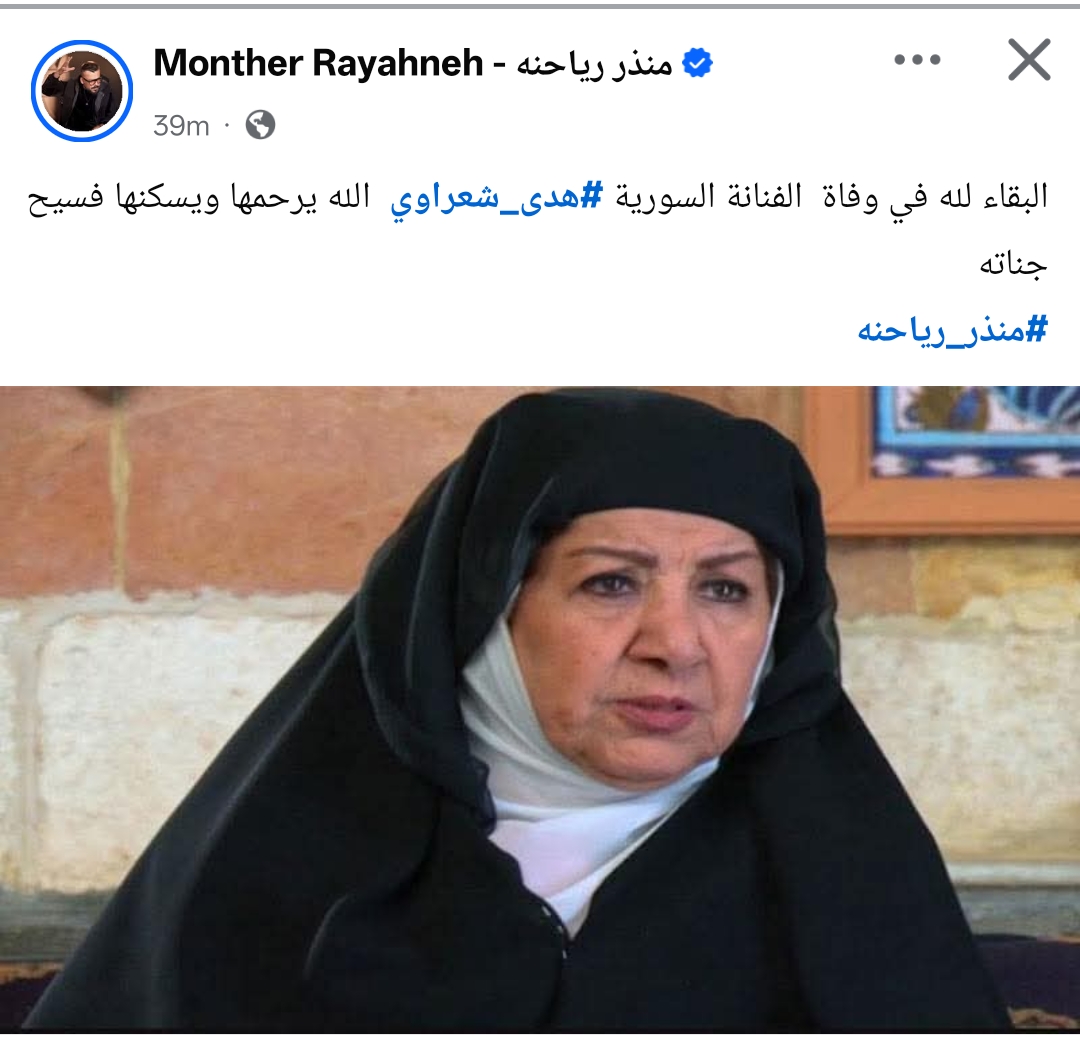Visit the Monther Rayahneh page name
Image resolution: width=1080 pixels, height=1044 pixels.
click(x=318, y=63)
